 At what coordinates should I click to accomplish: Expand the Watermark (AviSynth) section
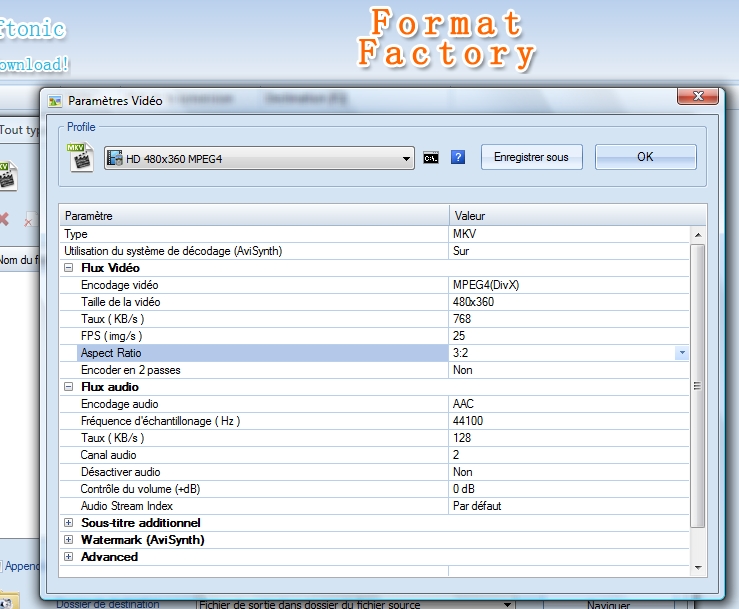tap(69, 539)
